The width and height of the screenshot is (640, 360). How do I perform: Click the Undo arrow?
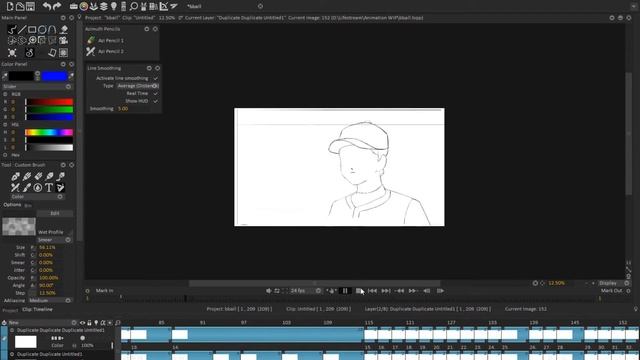47,6
